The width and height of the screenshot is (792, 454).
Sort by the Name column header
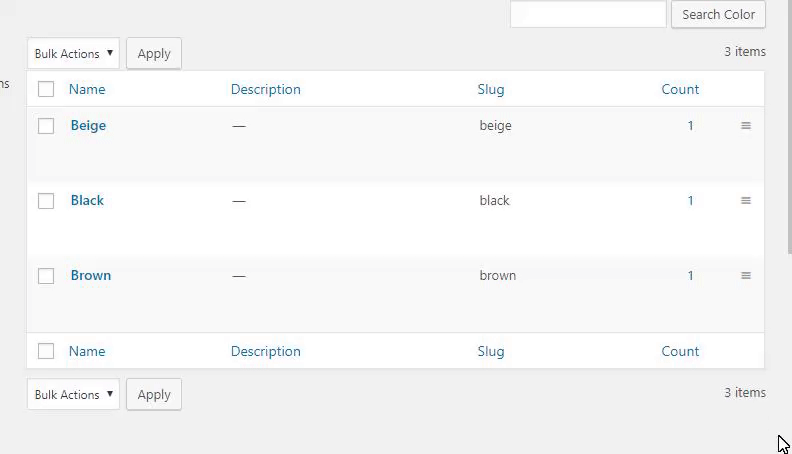point(87,90)
